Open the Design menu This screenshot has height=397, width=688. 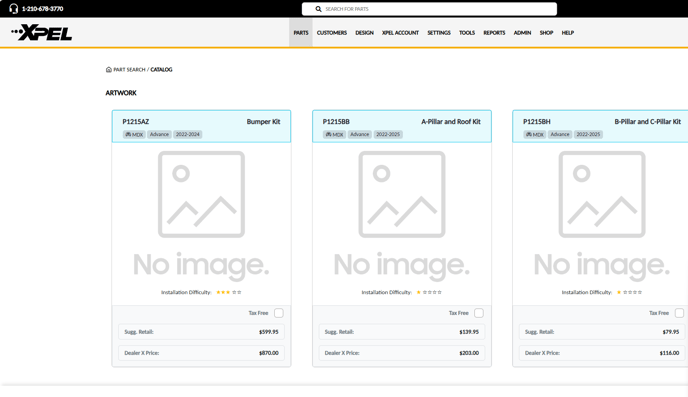click(x=364, y=32)
